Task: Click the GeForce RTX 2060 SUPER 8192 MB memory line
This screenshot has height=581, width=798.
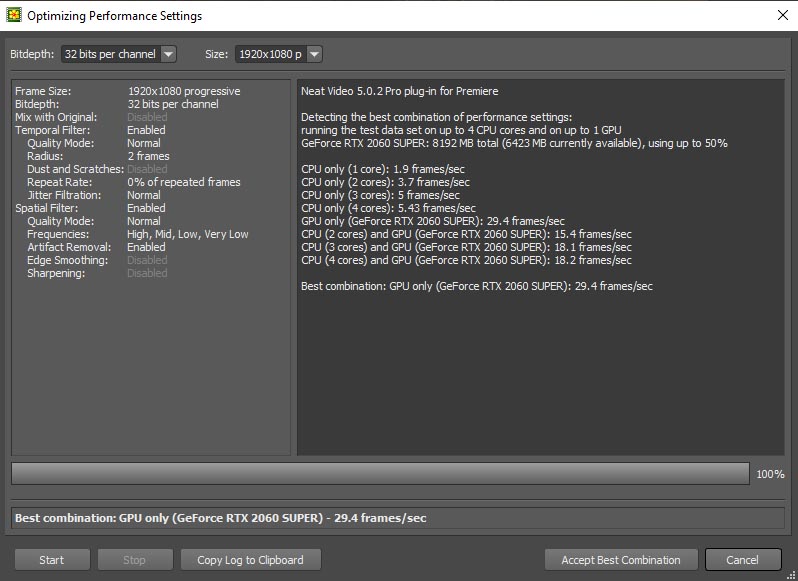Action: (x=514, y=143)
